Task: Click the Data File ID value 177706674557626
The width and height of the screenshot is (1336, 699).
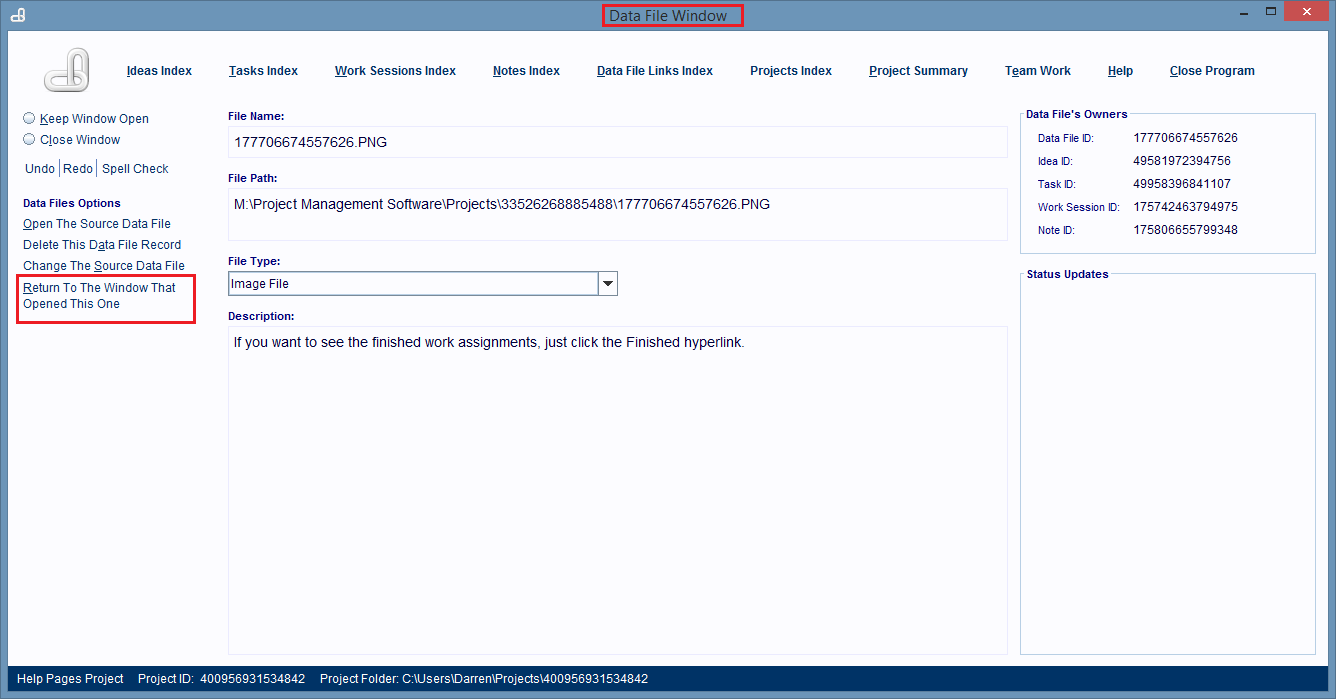Action: click(1186, 138)
